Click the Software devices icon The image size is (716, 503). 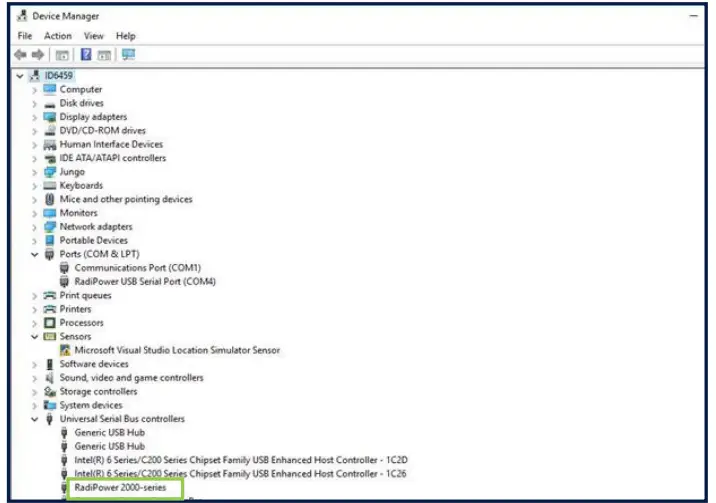click(49, 364)
